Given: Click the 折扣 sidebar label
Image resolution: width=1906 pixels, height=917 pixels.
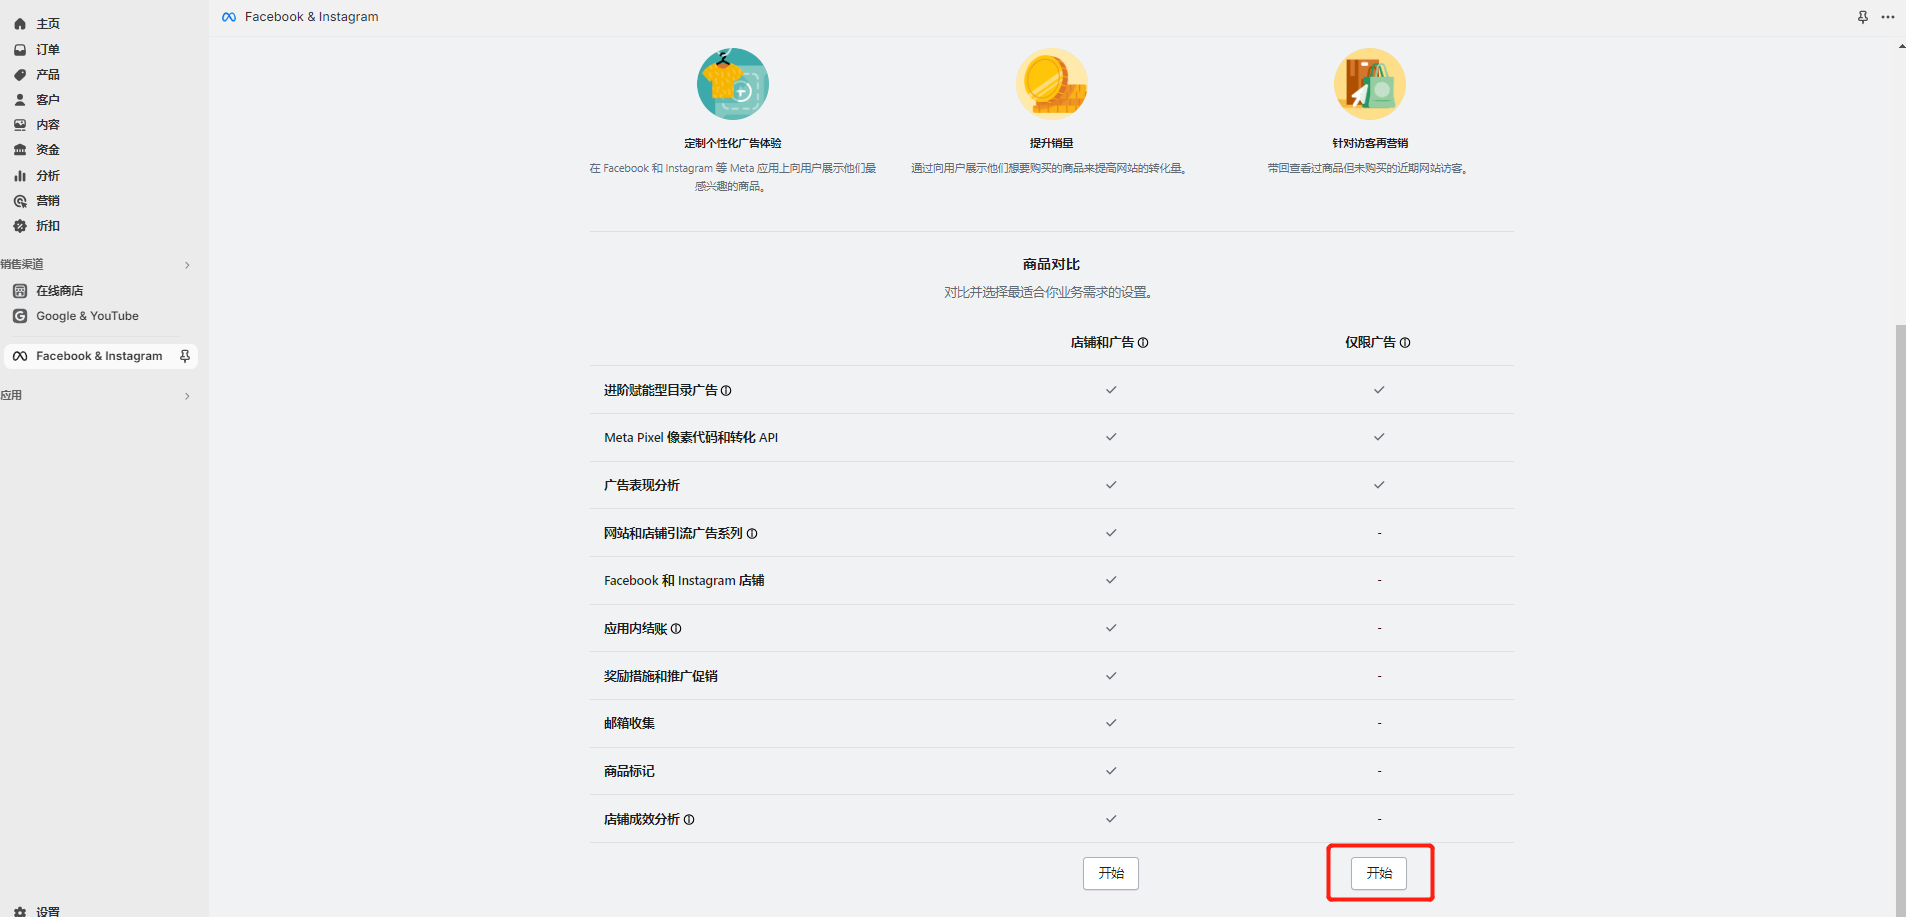Looking at the screenshot, I should (48, 226).
